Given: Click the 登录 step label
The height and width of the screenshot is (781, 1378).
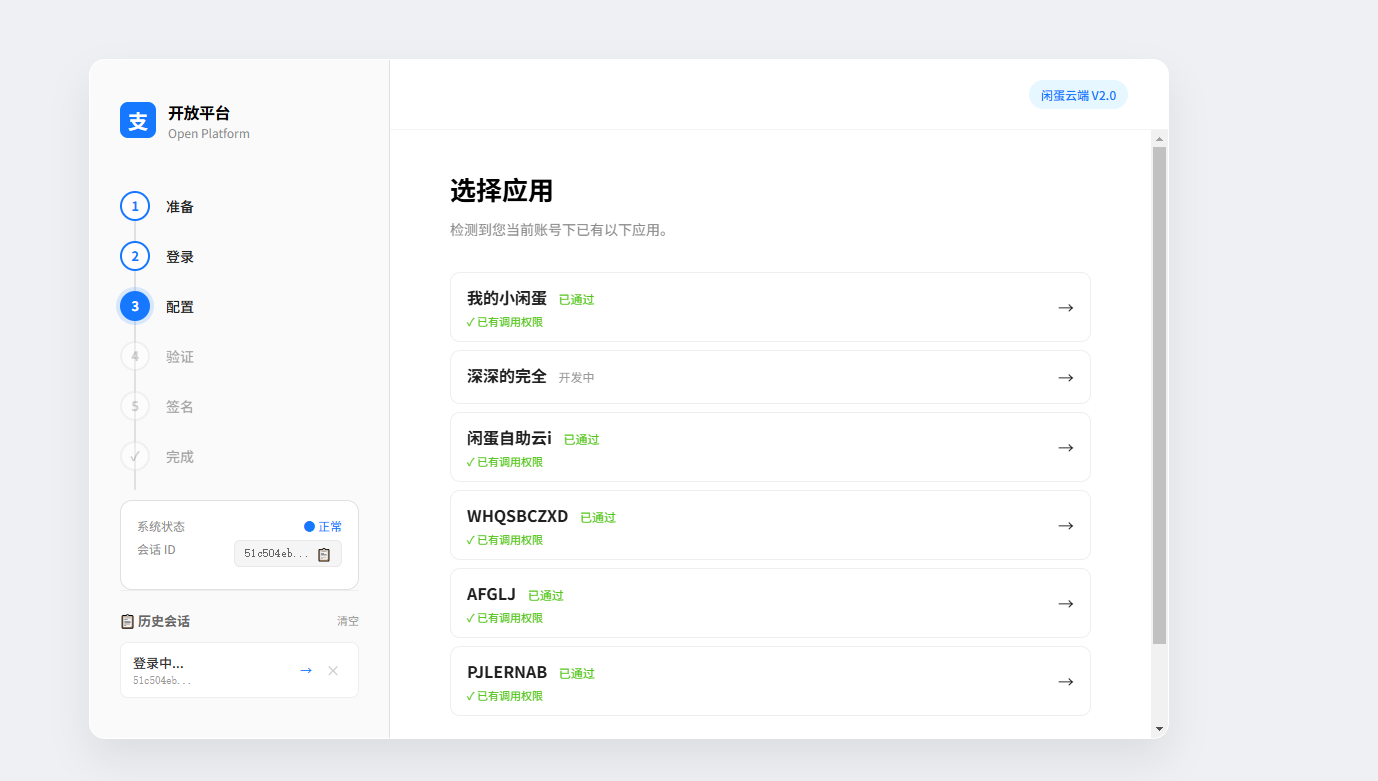Looking at the screenshot, I should click(180, 257).
